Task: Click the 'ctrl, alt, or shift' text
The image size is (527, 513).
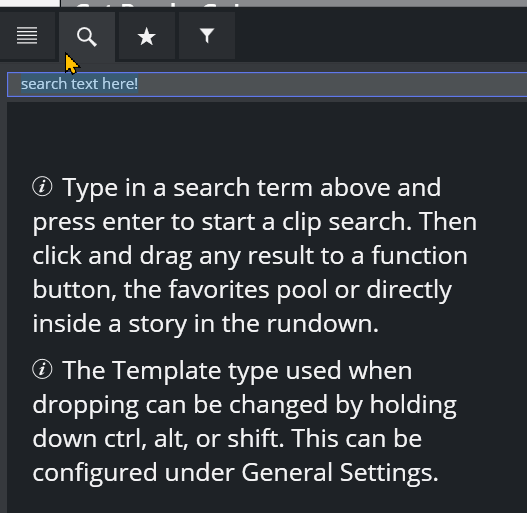Action: pyautogui.click(x=194, y=438)
